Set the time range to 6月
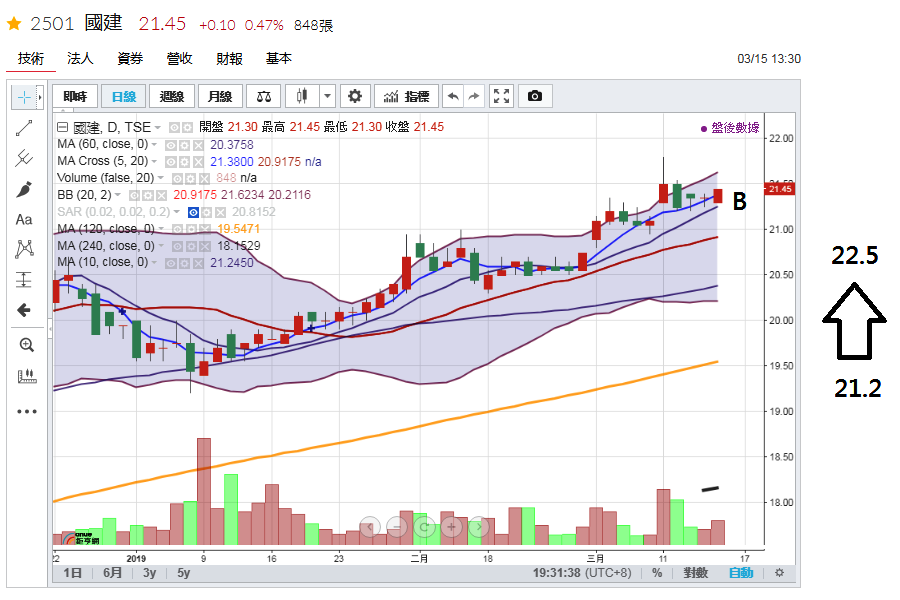 [113, 573]
